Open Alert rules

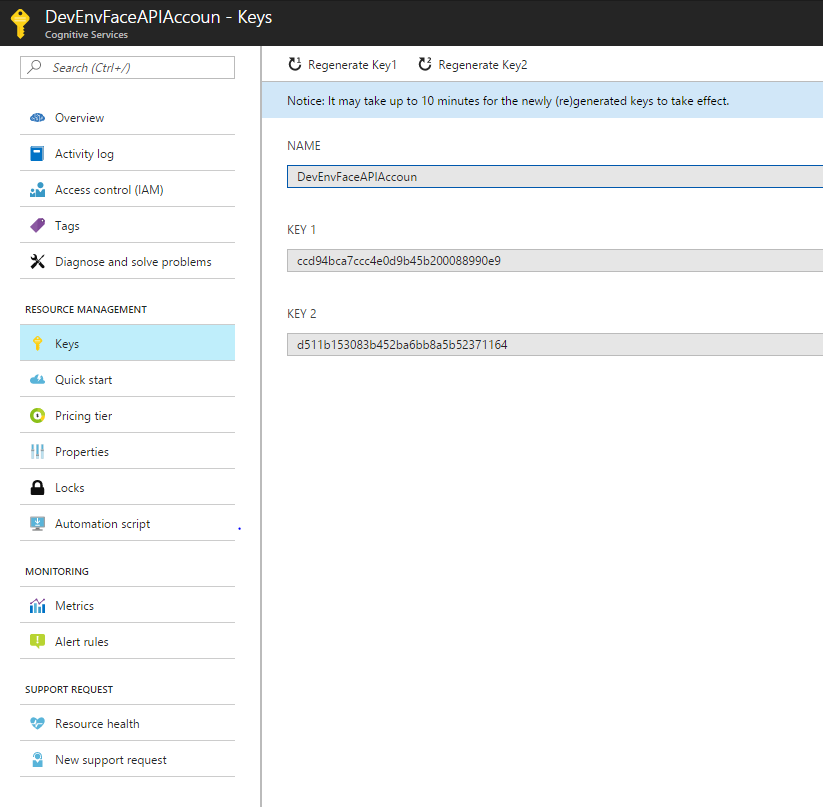point(128,641)
